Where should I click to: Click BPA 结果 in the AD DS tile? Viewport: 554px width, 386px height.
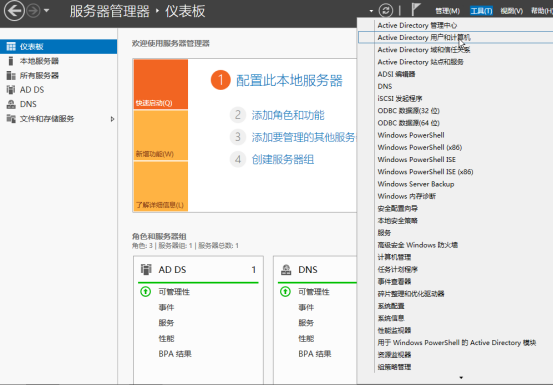tap(175, 354)
